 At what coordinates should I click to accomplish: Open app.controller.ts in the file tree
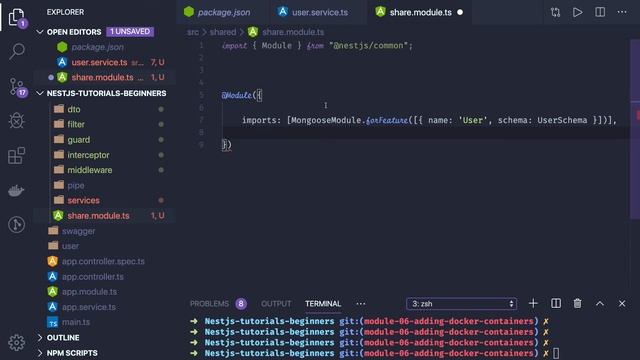point(93,277)
